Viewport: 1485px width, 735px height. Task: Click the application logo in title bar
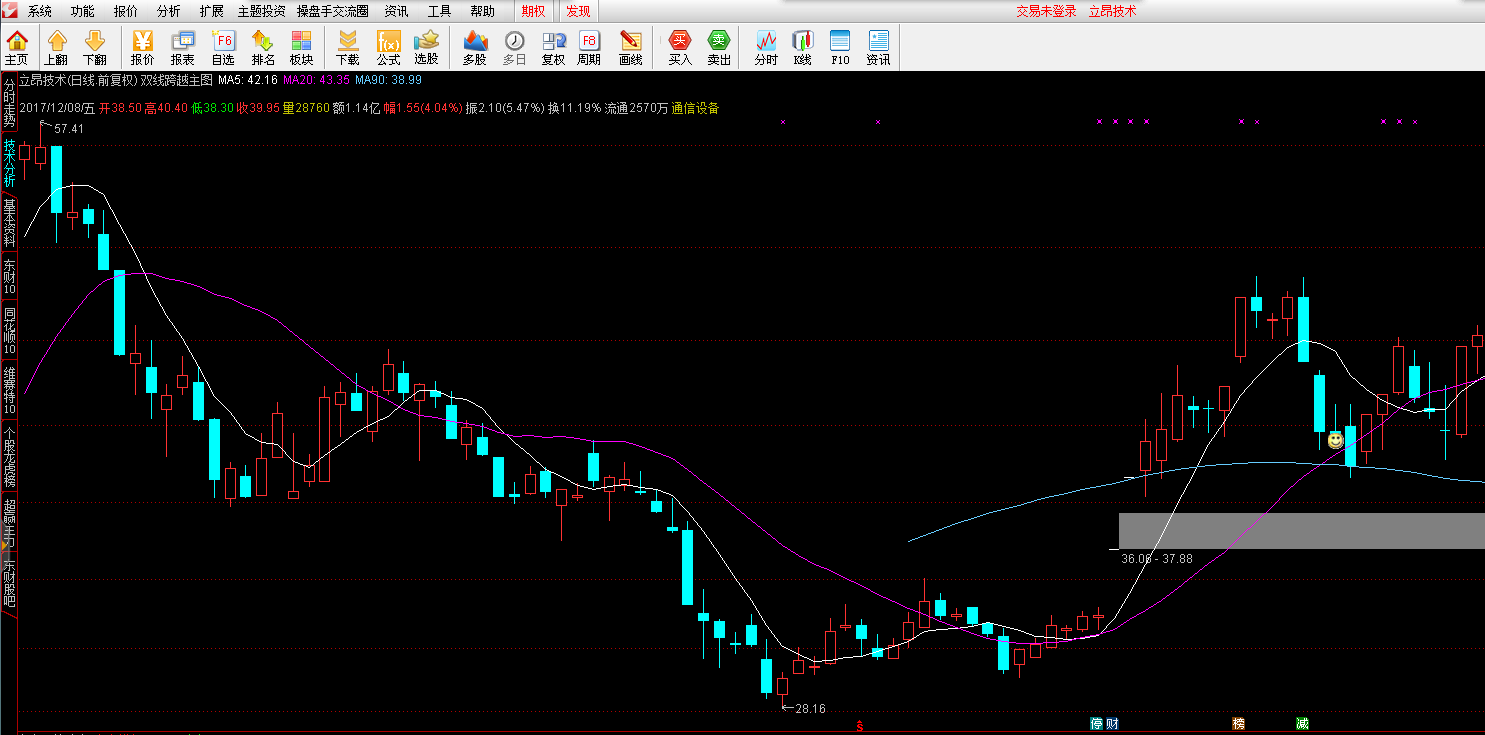[x=10, y=11]
